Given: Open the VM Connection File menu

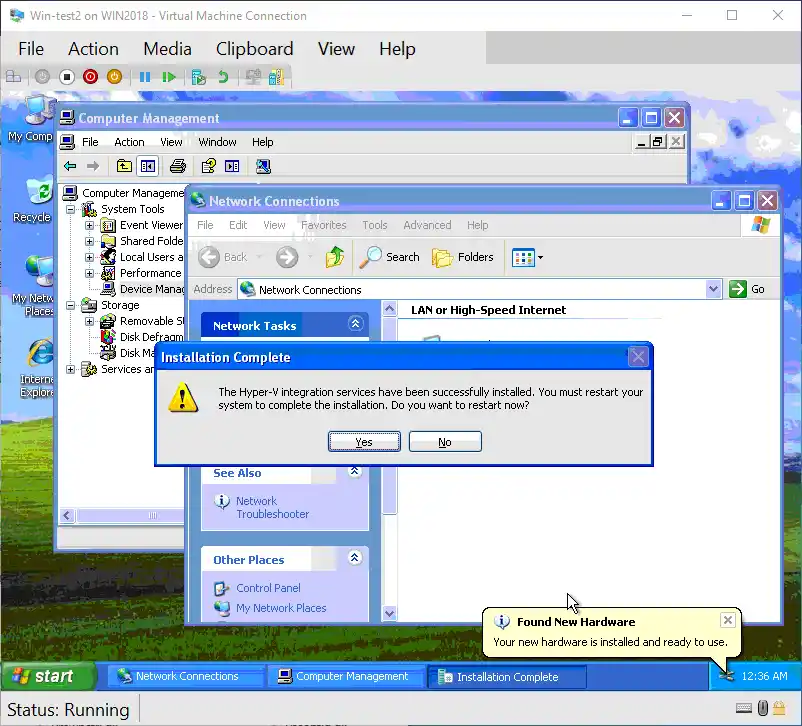Looking at the screenshot, I should coord(31,49).
